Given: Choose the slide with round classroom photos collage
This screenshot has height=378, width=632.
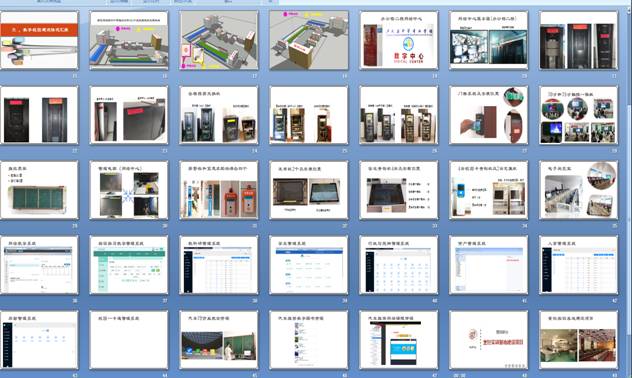Looking at the screenshot, I should pos(578,115).
